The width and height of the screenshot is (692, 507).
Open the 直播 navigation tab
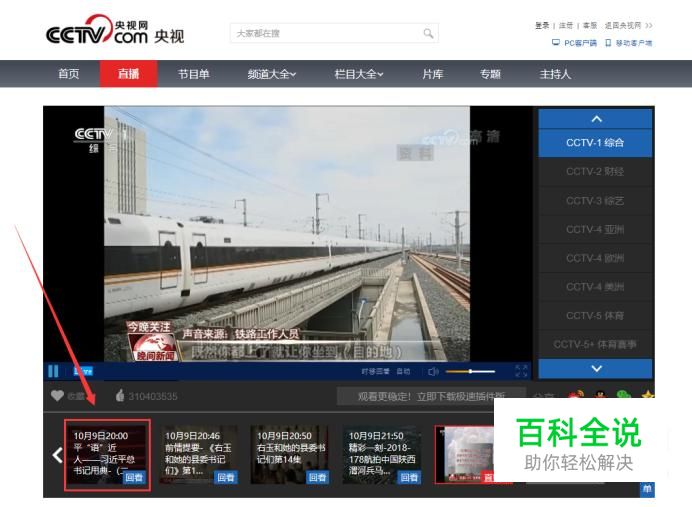pyautogui.click(x=128, y=74)
